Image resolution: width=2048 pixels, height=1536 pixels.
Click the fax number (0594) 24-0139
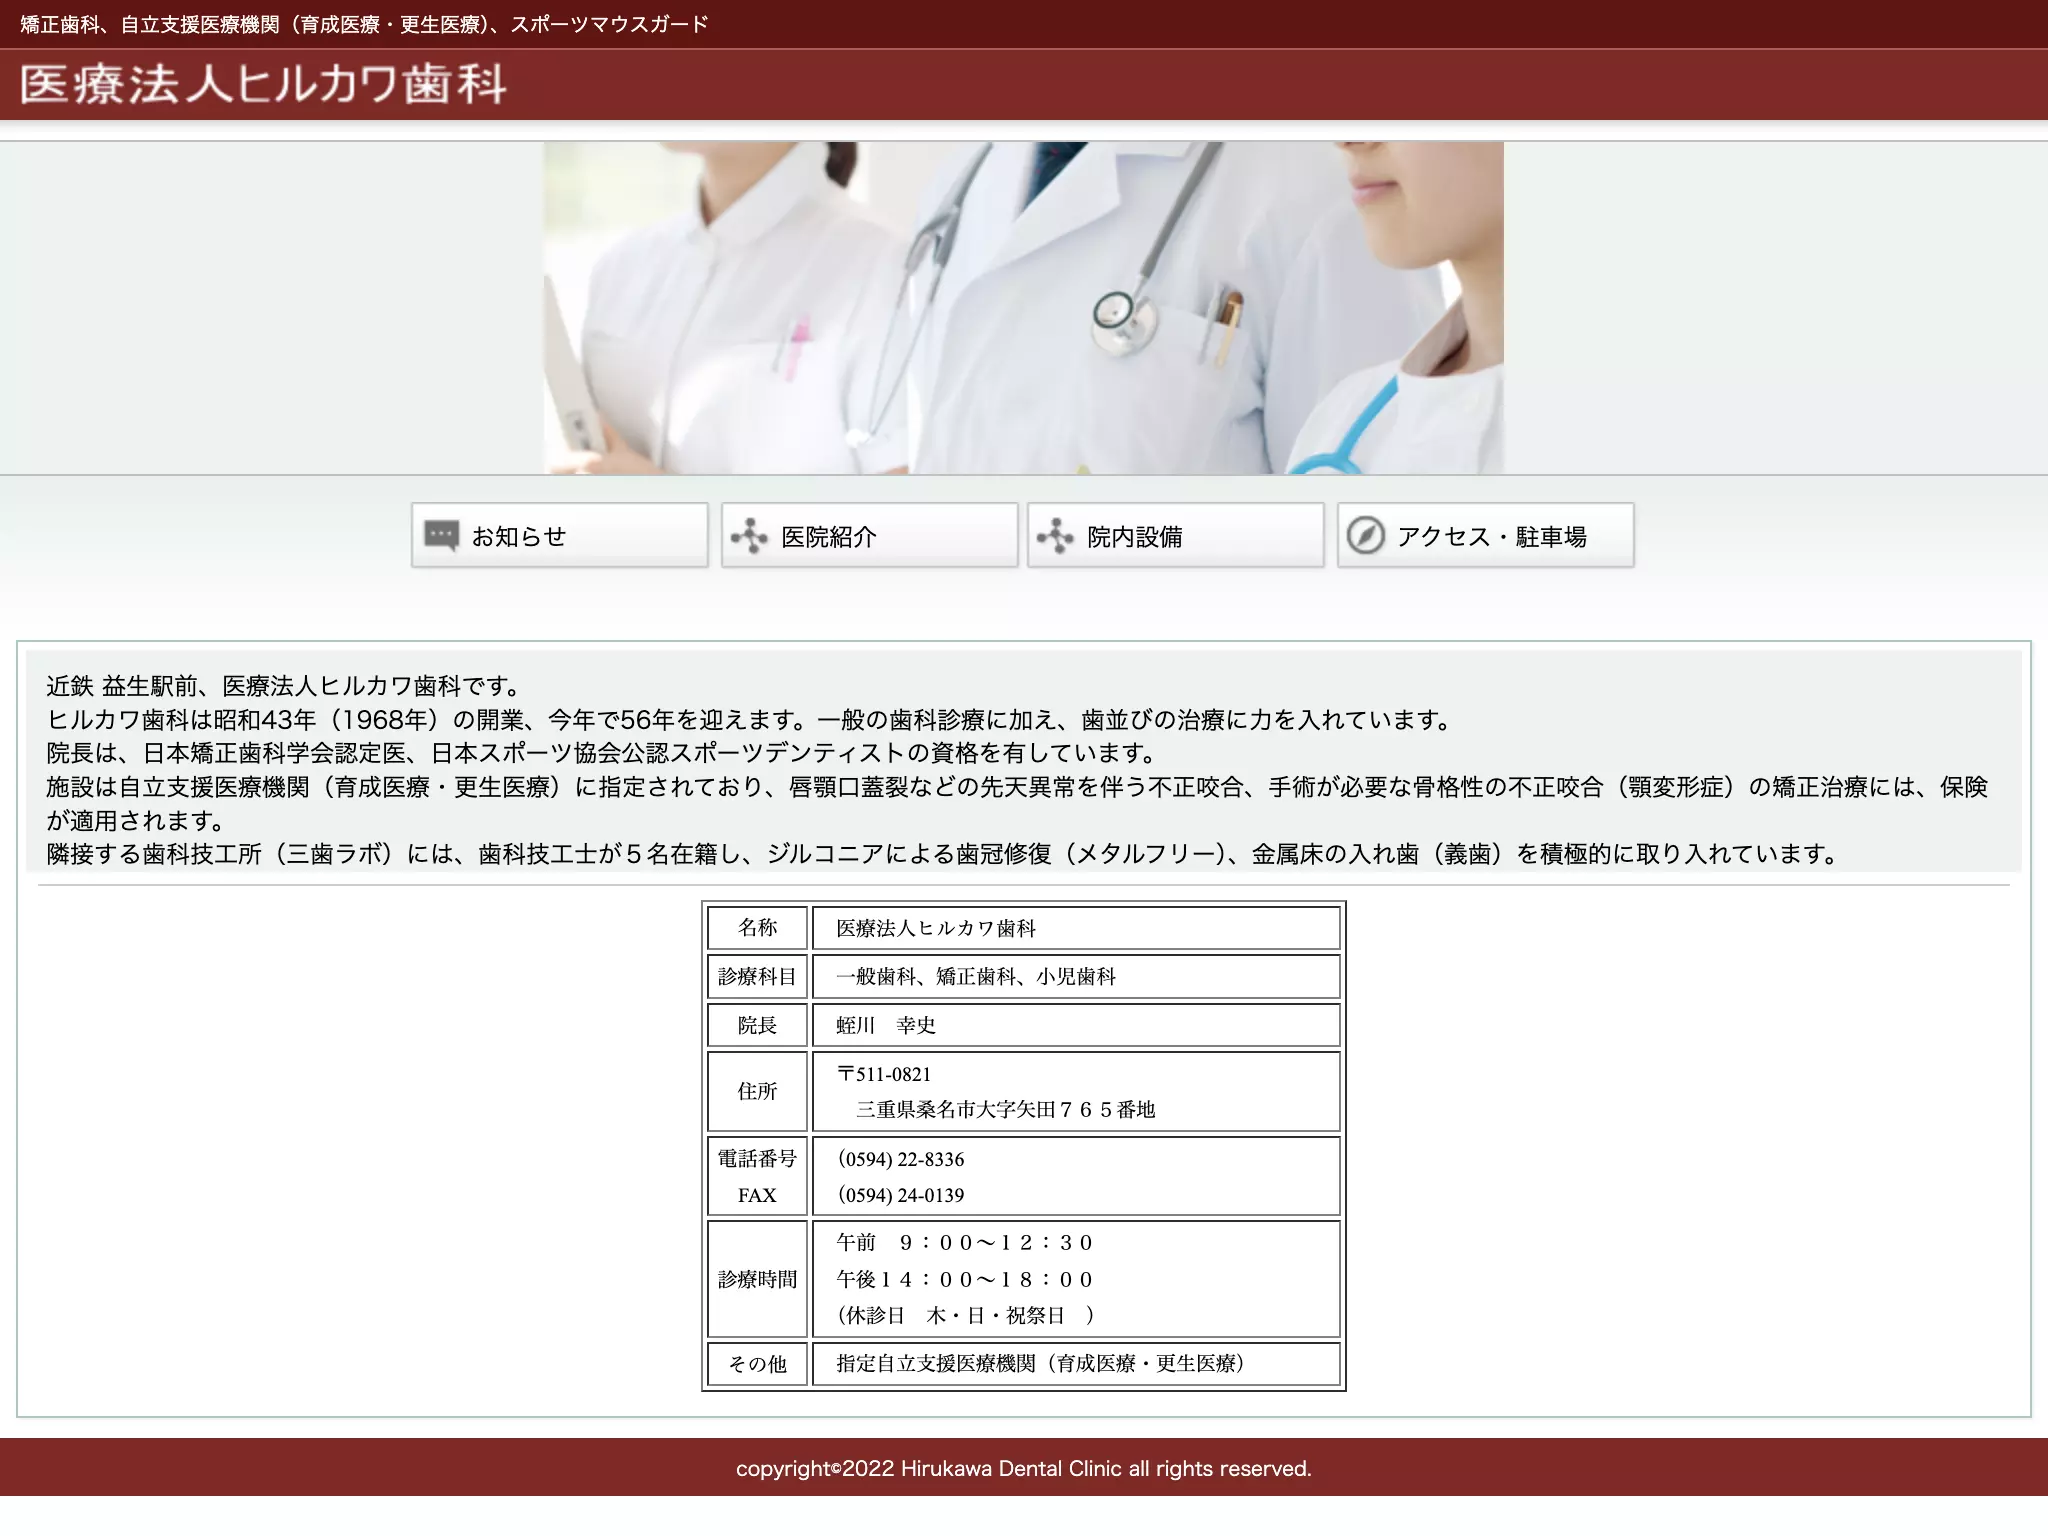901,1195
